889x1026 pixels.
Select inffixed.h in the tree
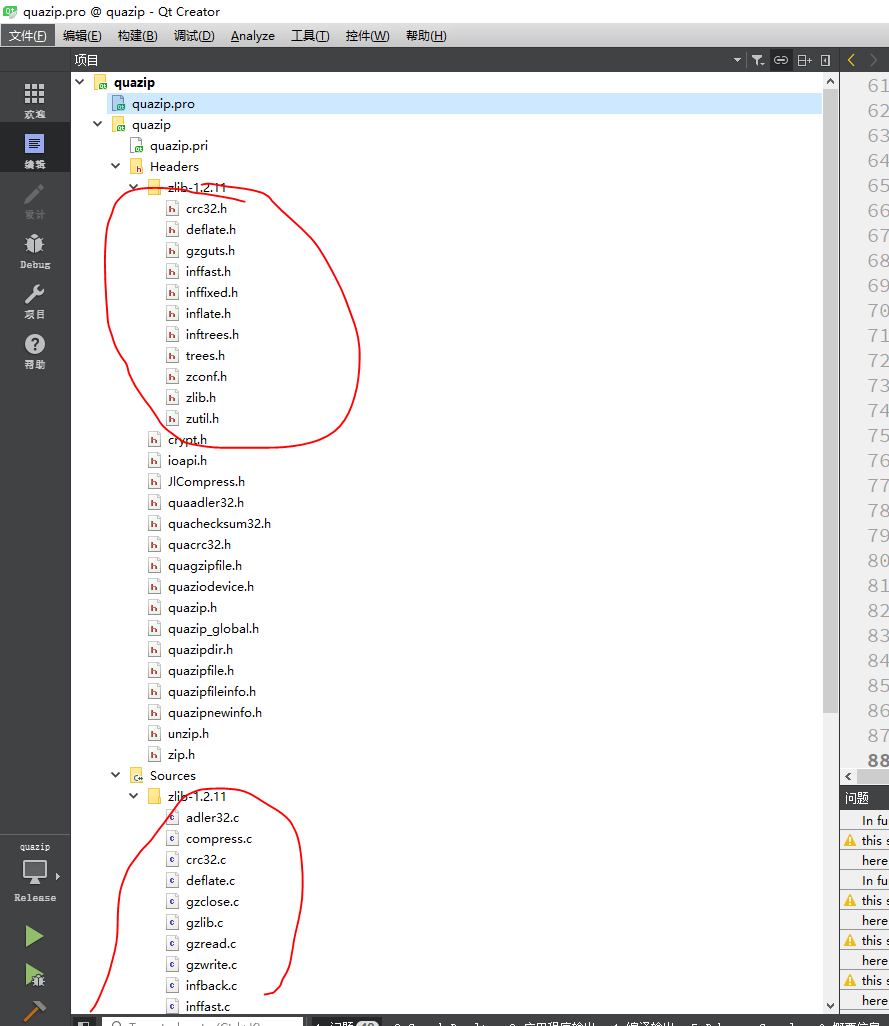pyautogui.click(x=211, y=292)
